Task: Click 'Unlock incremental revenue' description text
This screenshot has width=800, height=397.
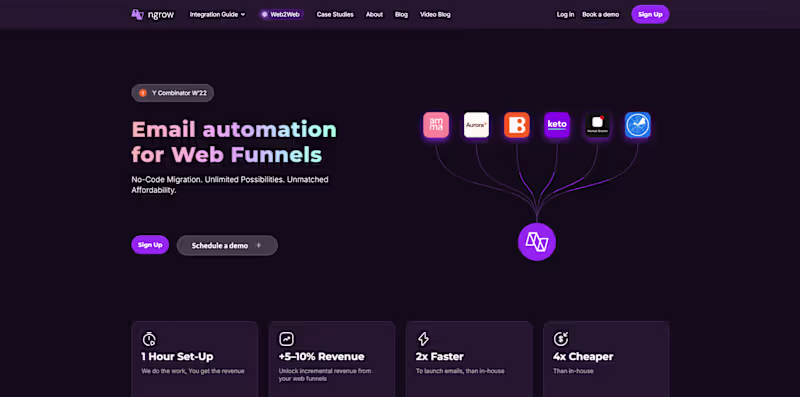Action: tap(325, 375)
